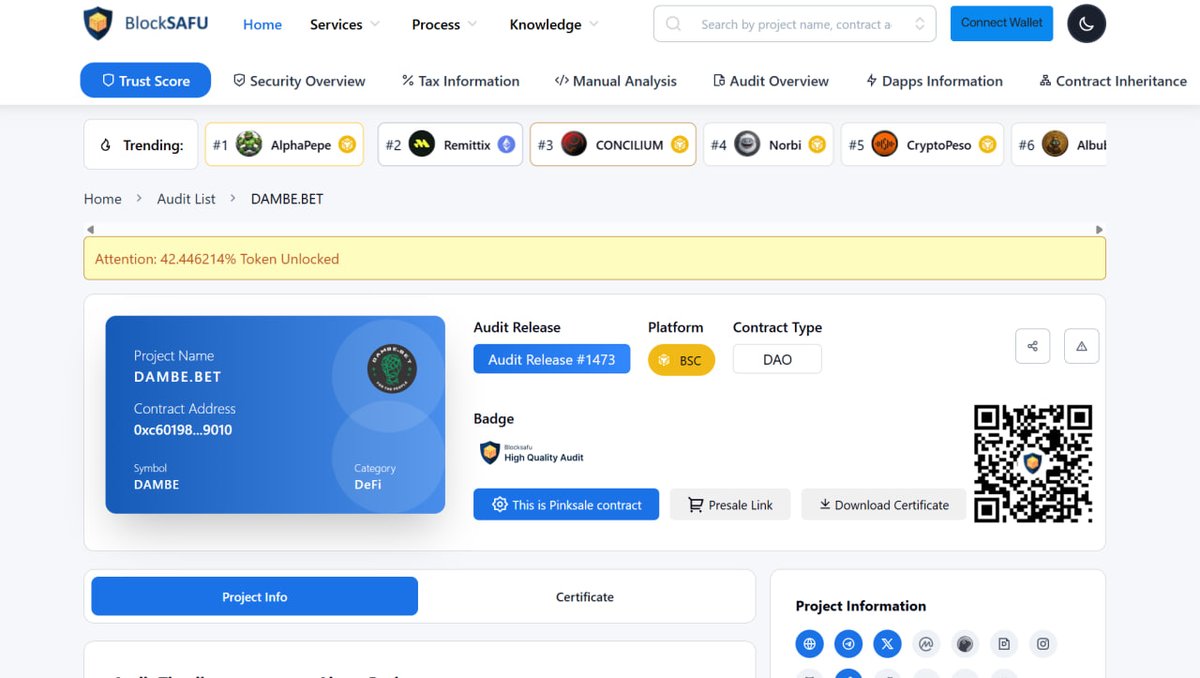
Task: Open the search field's magnifier icon
Action: click(x=672, y=23)
